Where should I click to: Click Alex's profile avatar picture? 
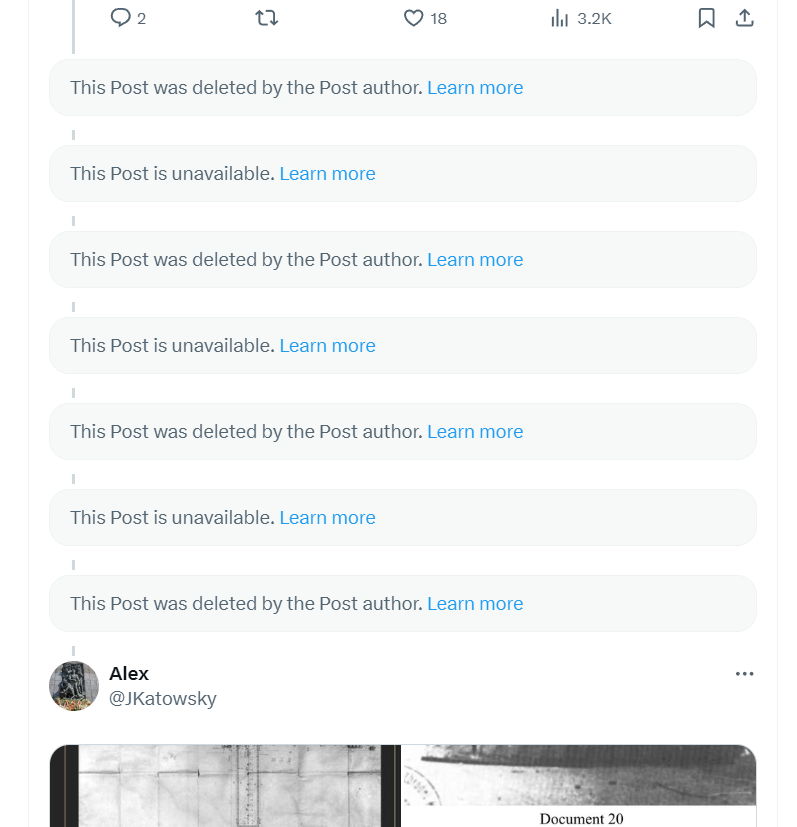74,686
